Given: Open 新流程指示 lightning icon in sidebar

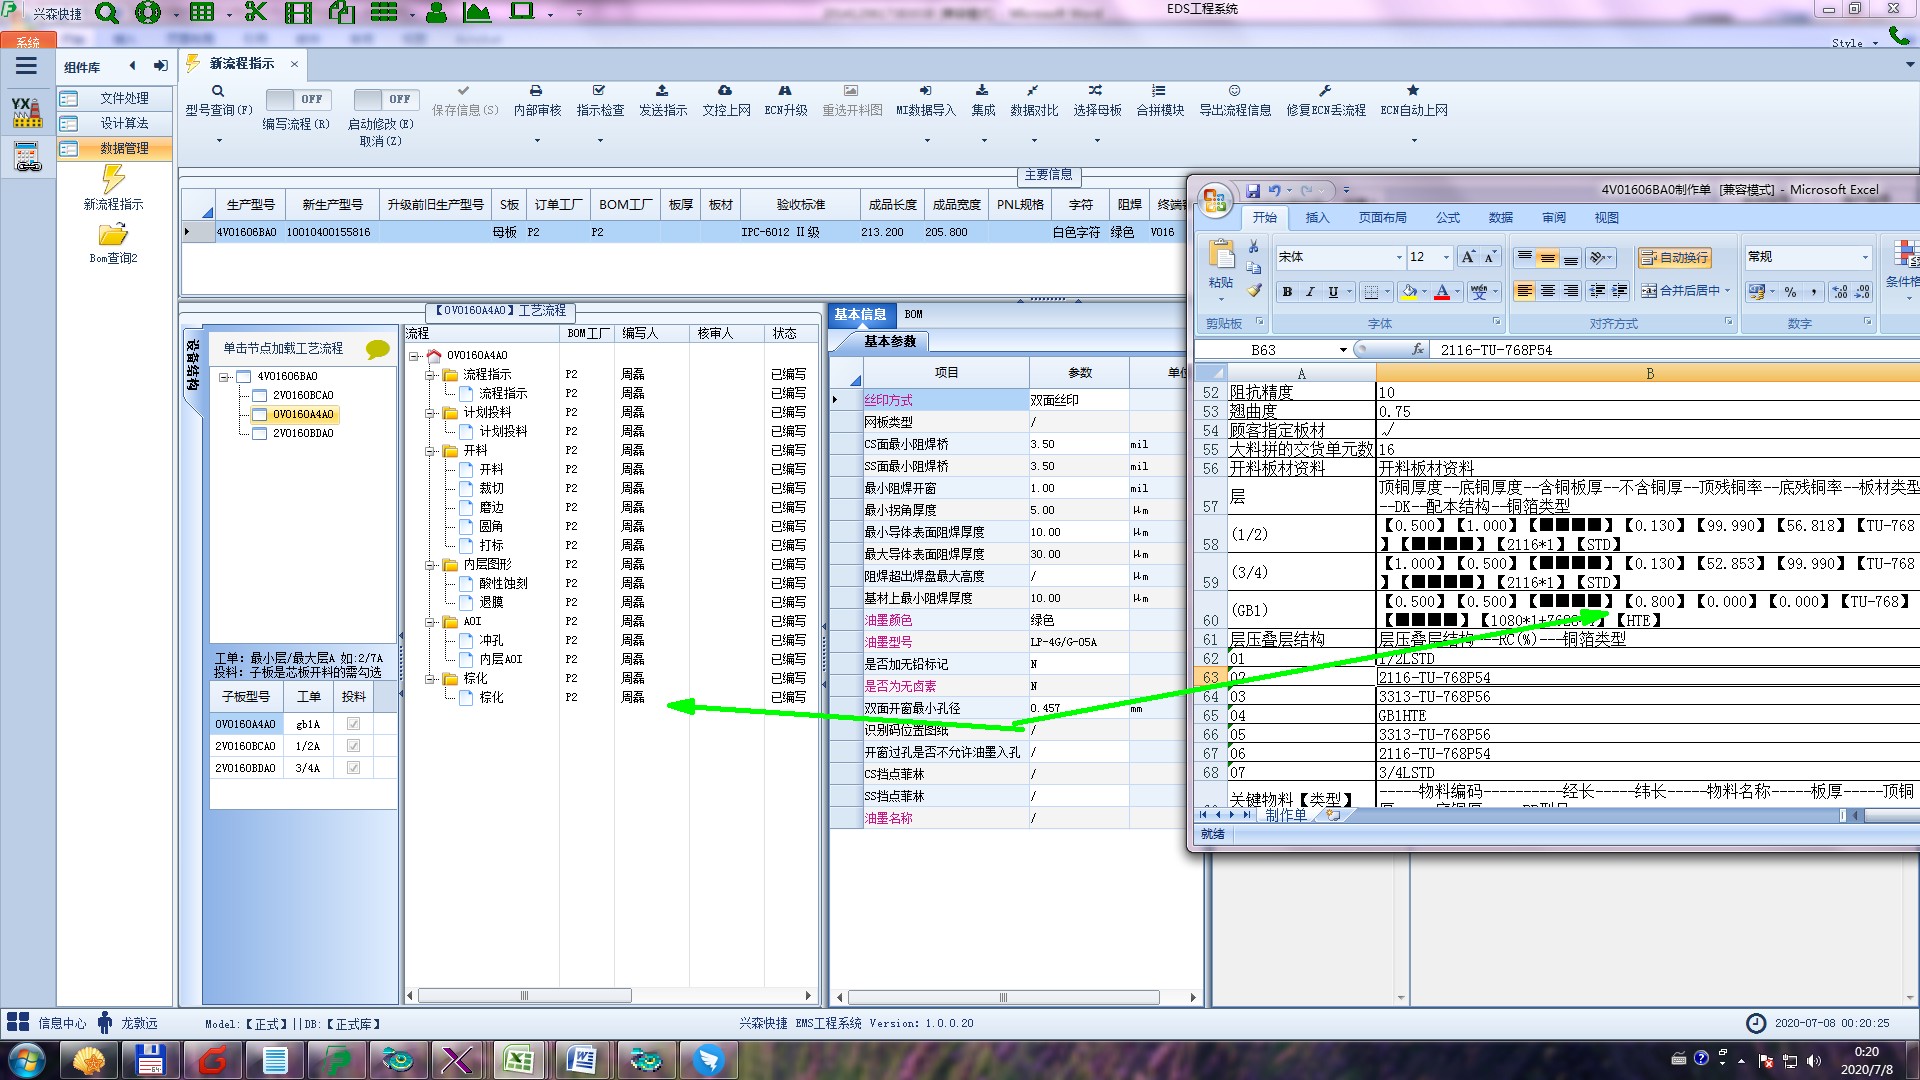Looking at the screenshot, I should [x=113, y=180].
